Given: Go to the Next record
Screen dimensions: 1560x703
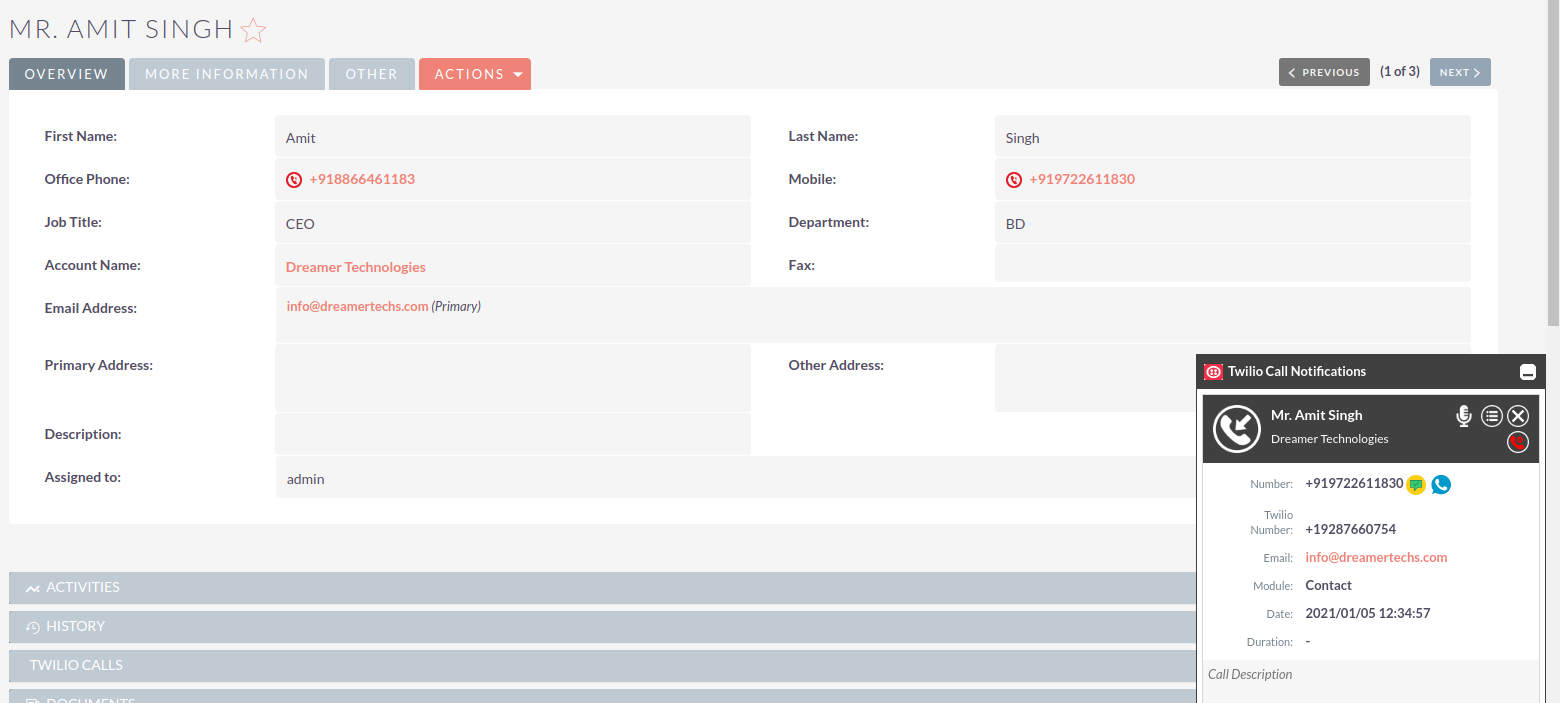Looking at the screenshot, I should point(1460,72).
